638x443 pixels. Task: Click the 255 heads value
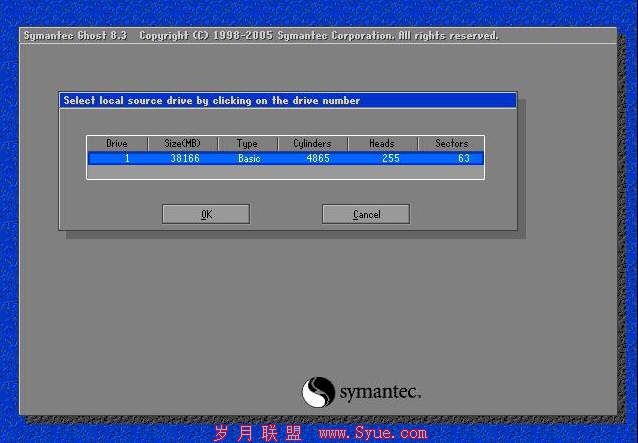click(x=391, y=158)
